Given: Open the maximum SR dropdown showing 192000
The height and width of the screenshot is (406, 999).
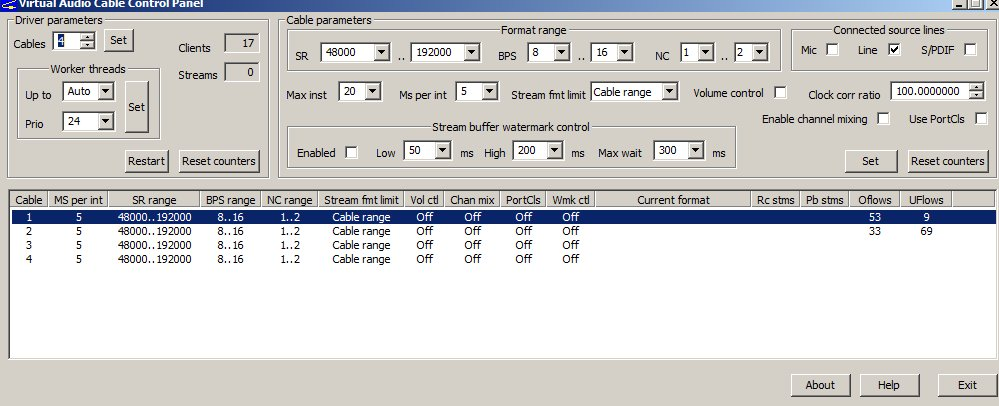Looking at the screenshot, I should [x=471, y=52].
